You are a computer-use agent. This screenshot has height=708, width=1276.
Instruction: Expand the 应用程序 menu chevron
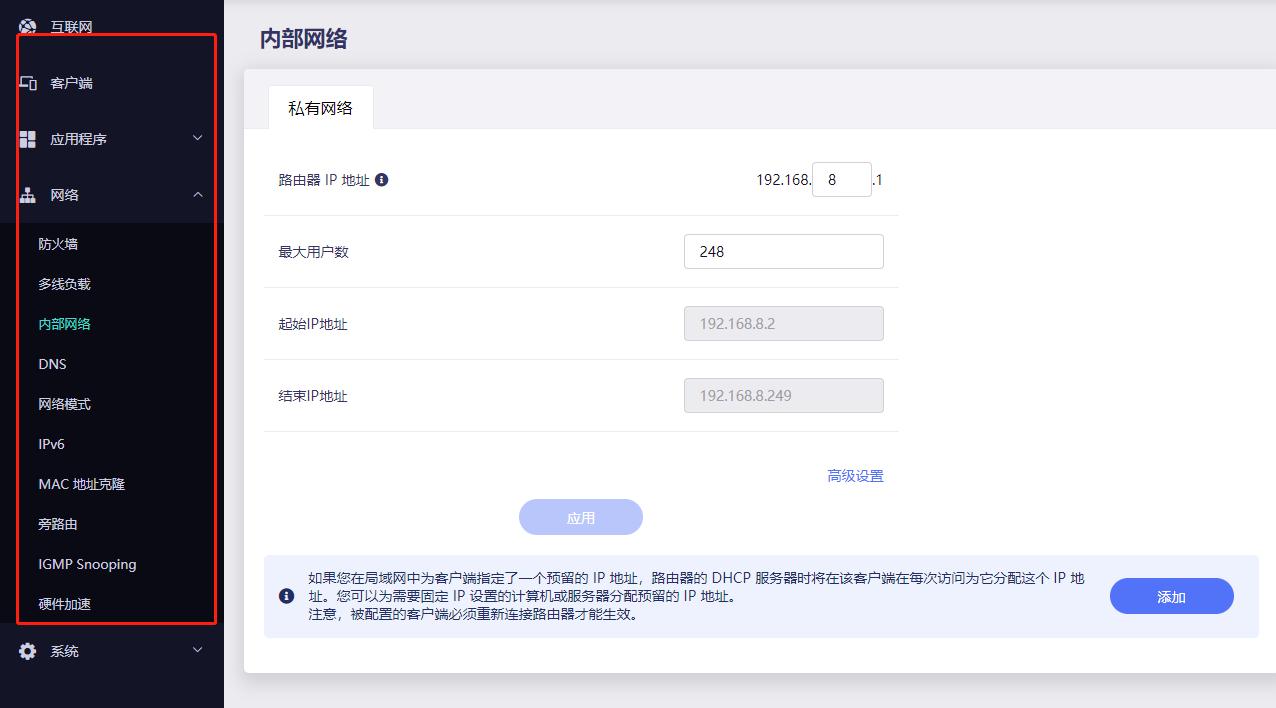coord(198,139)
